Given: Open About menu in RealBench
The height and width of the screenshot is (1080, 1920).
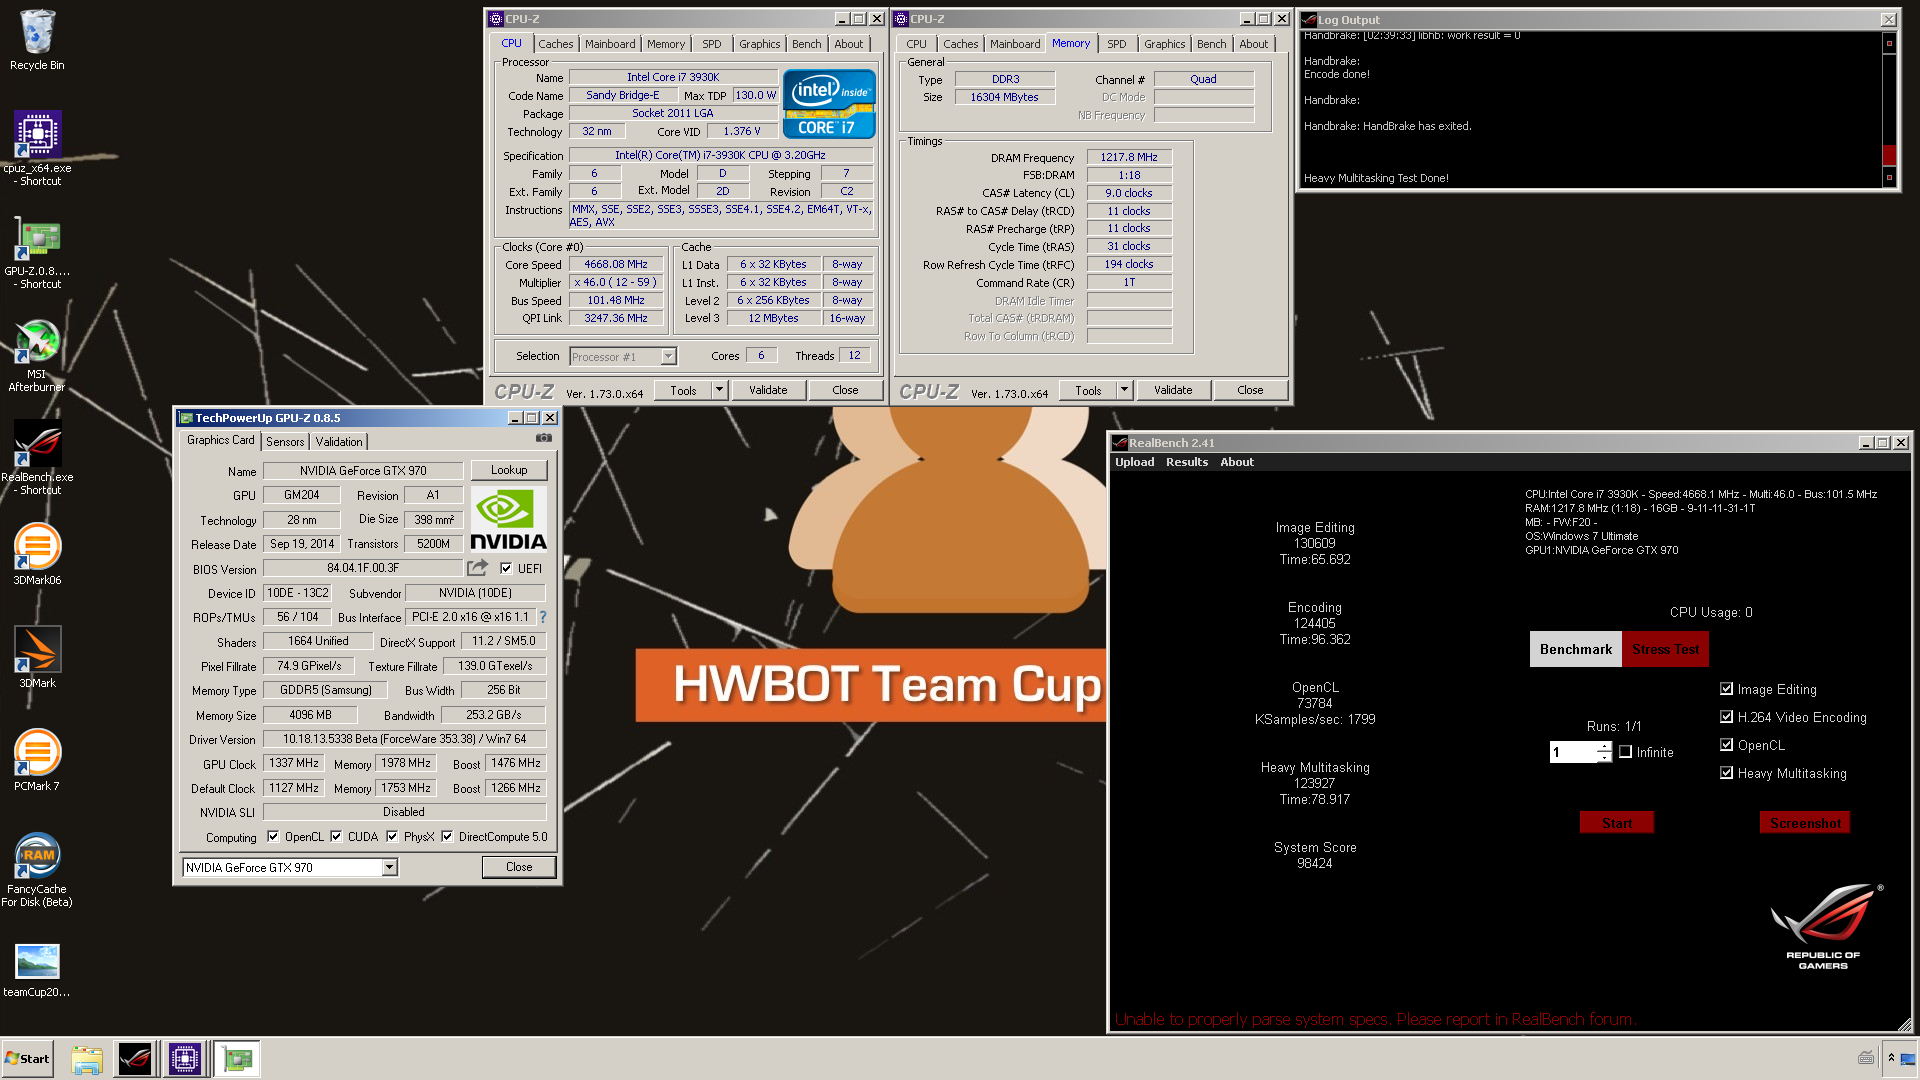Looking at the screenshot, I should 1236,462.
